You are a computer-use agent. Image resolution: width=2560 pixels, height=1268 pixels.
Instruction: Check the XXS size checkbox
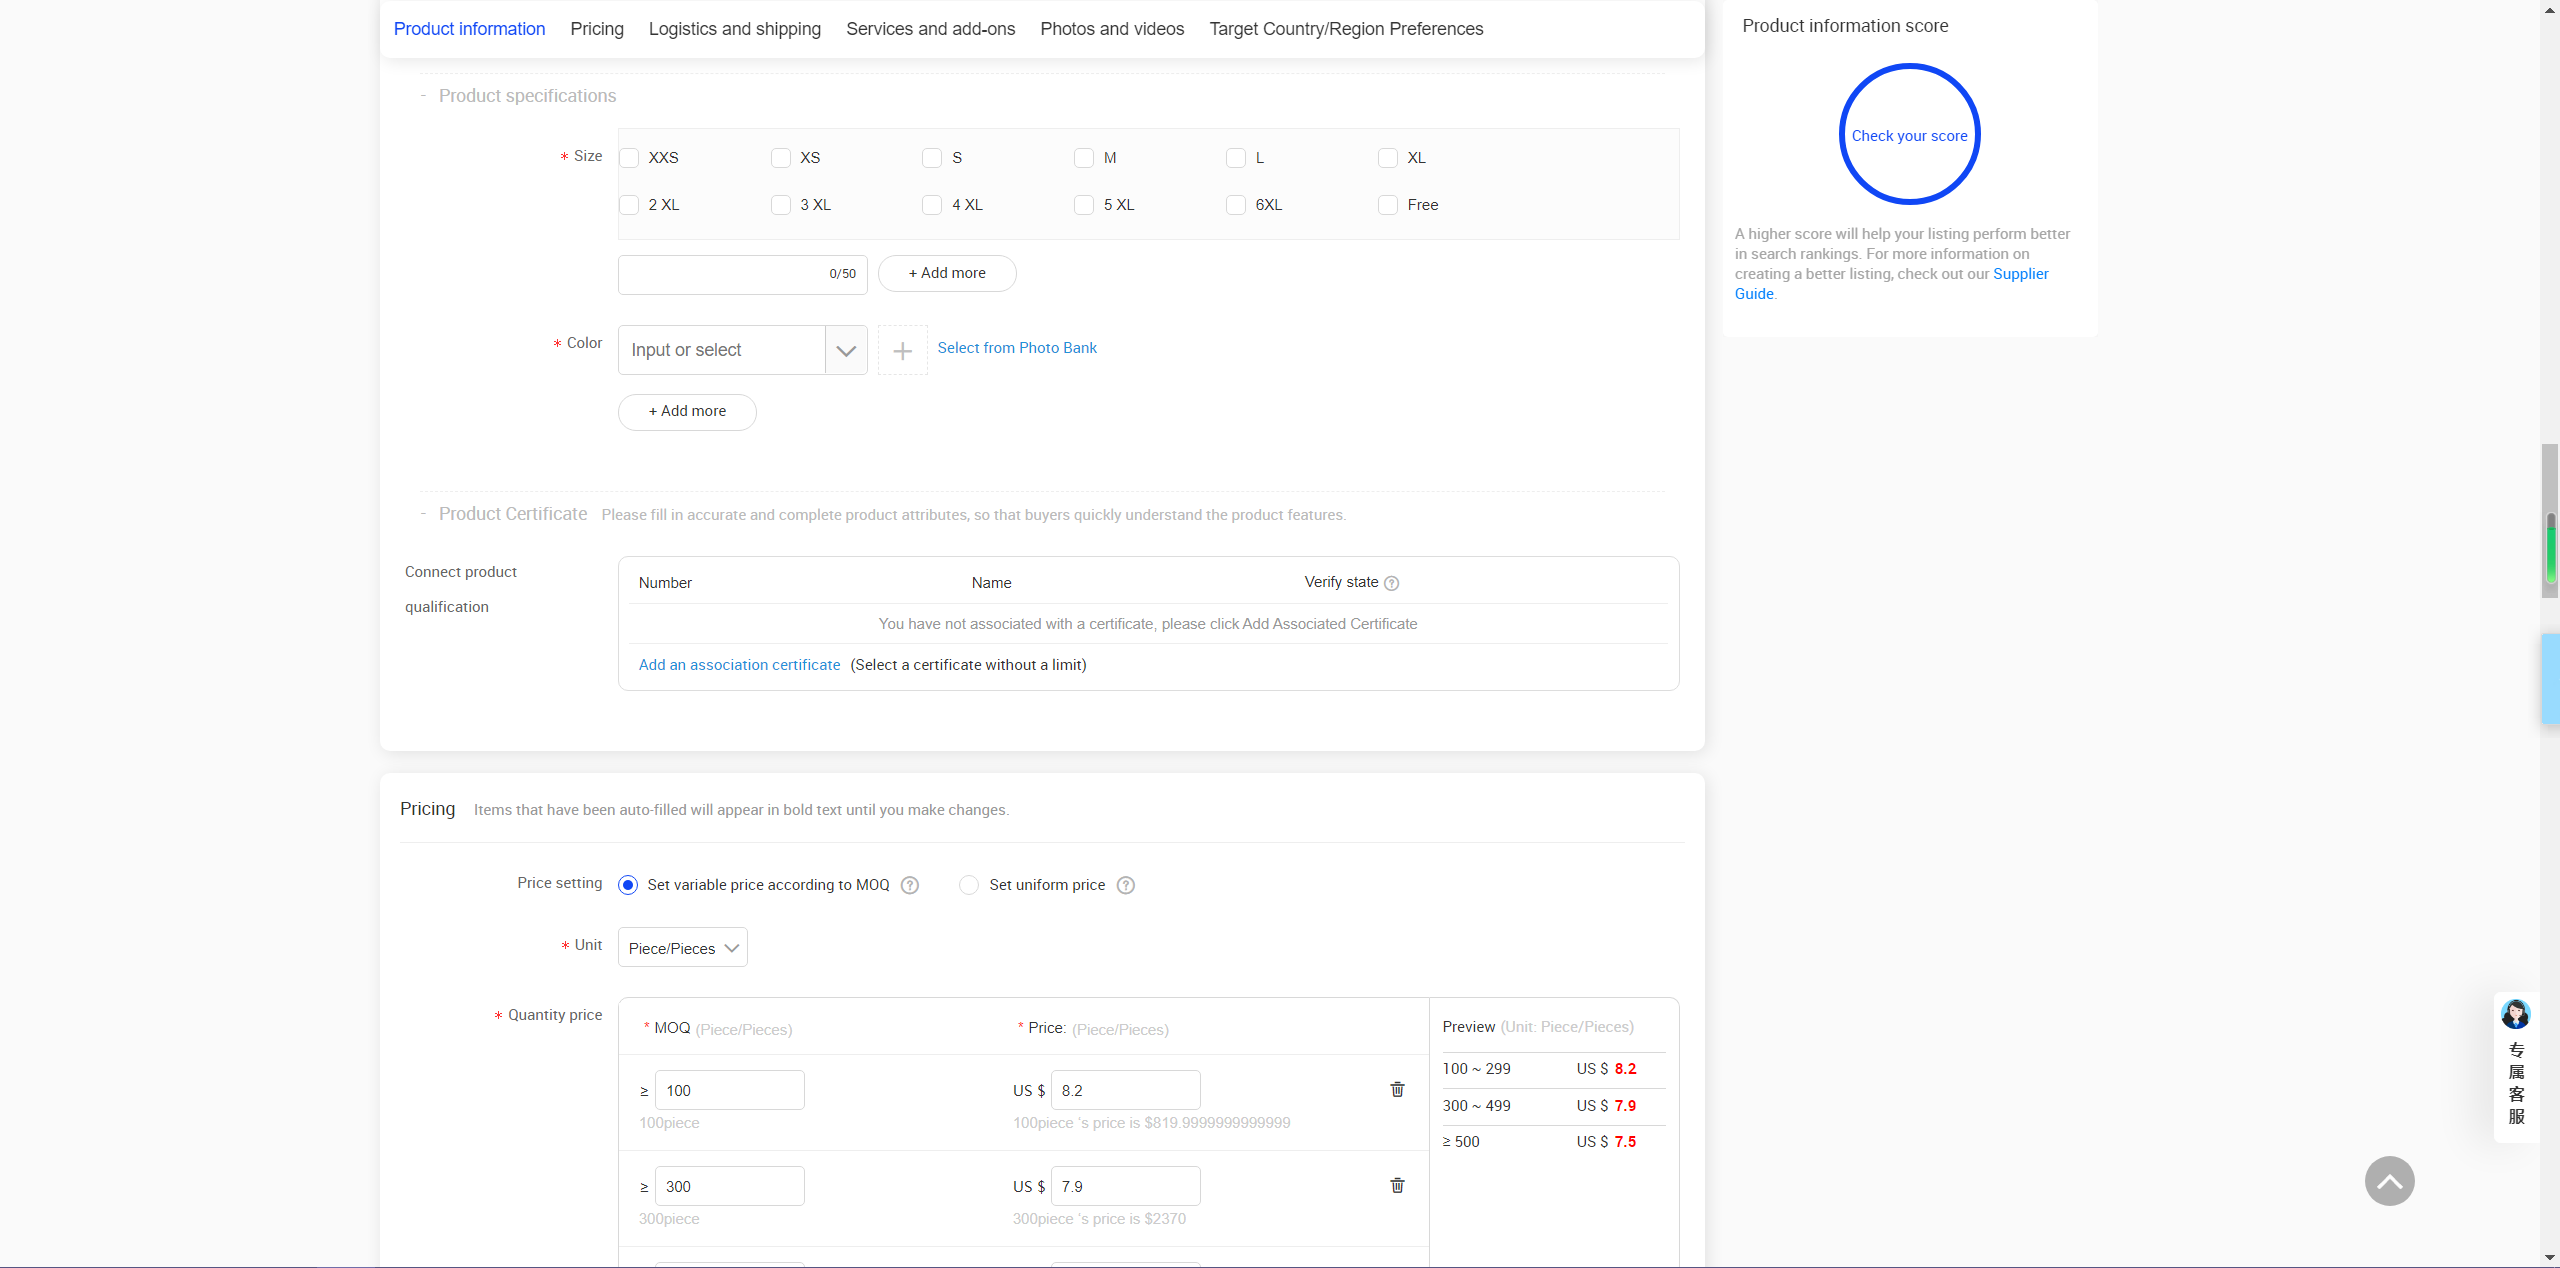click(x=629, y=158)
